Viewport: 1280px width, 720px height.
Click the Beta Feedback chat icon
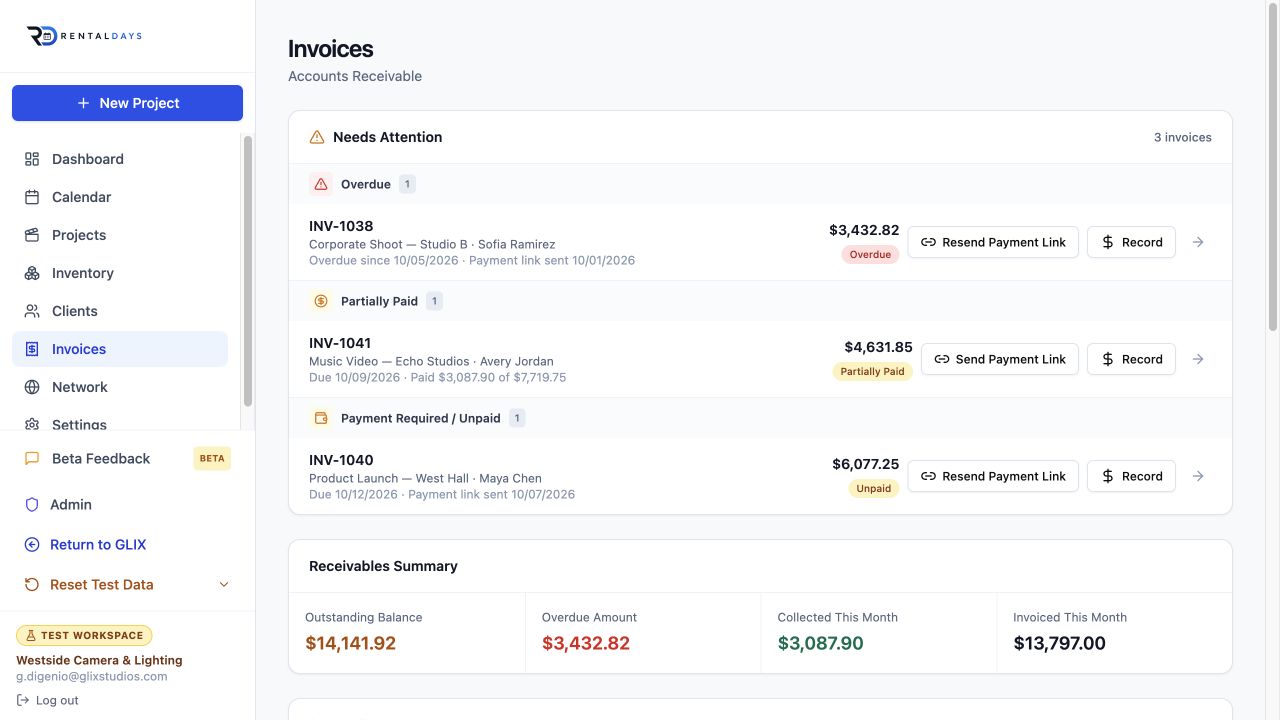(32, 458)
